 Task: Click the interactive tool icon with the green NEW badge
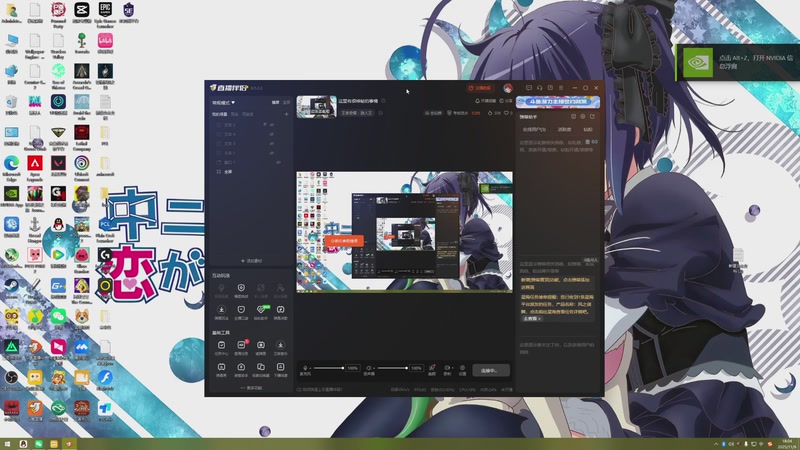pyautogui.click(x=261, y=310)
